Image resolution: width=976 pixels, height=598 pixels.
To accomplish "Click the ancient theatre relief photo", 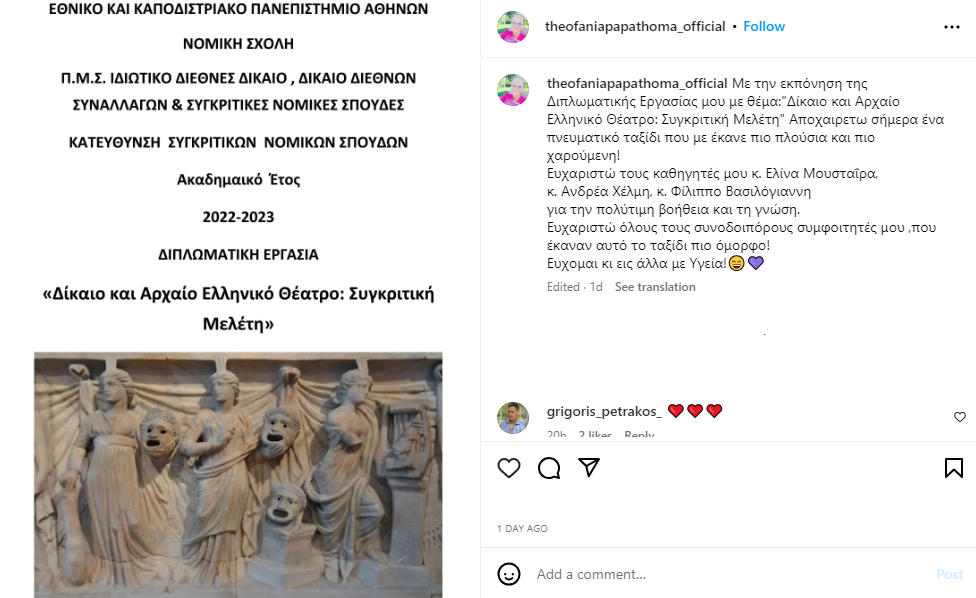I will pos(238,475).
